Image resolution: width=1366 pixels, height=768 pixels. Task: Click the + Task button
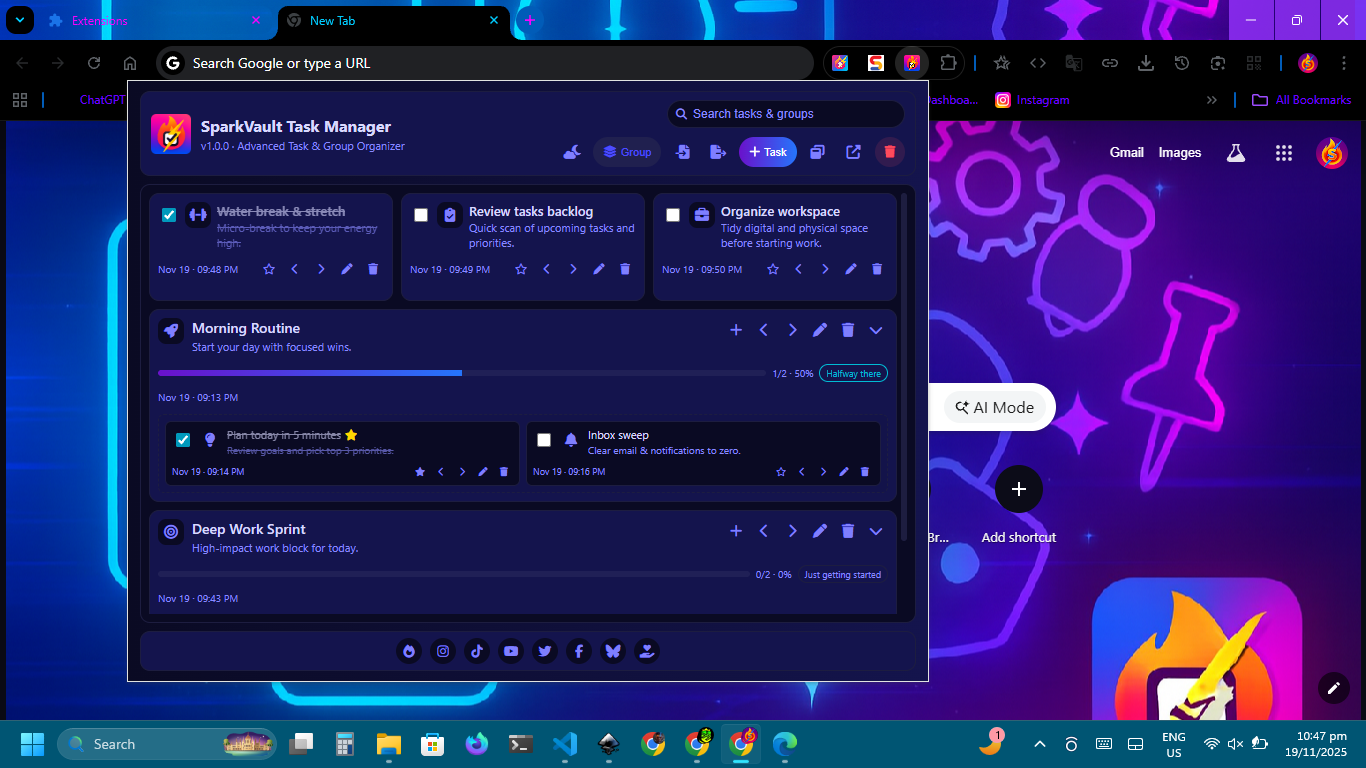[767, 152]
